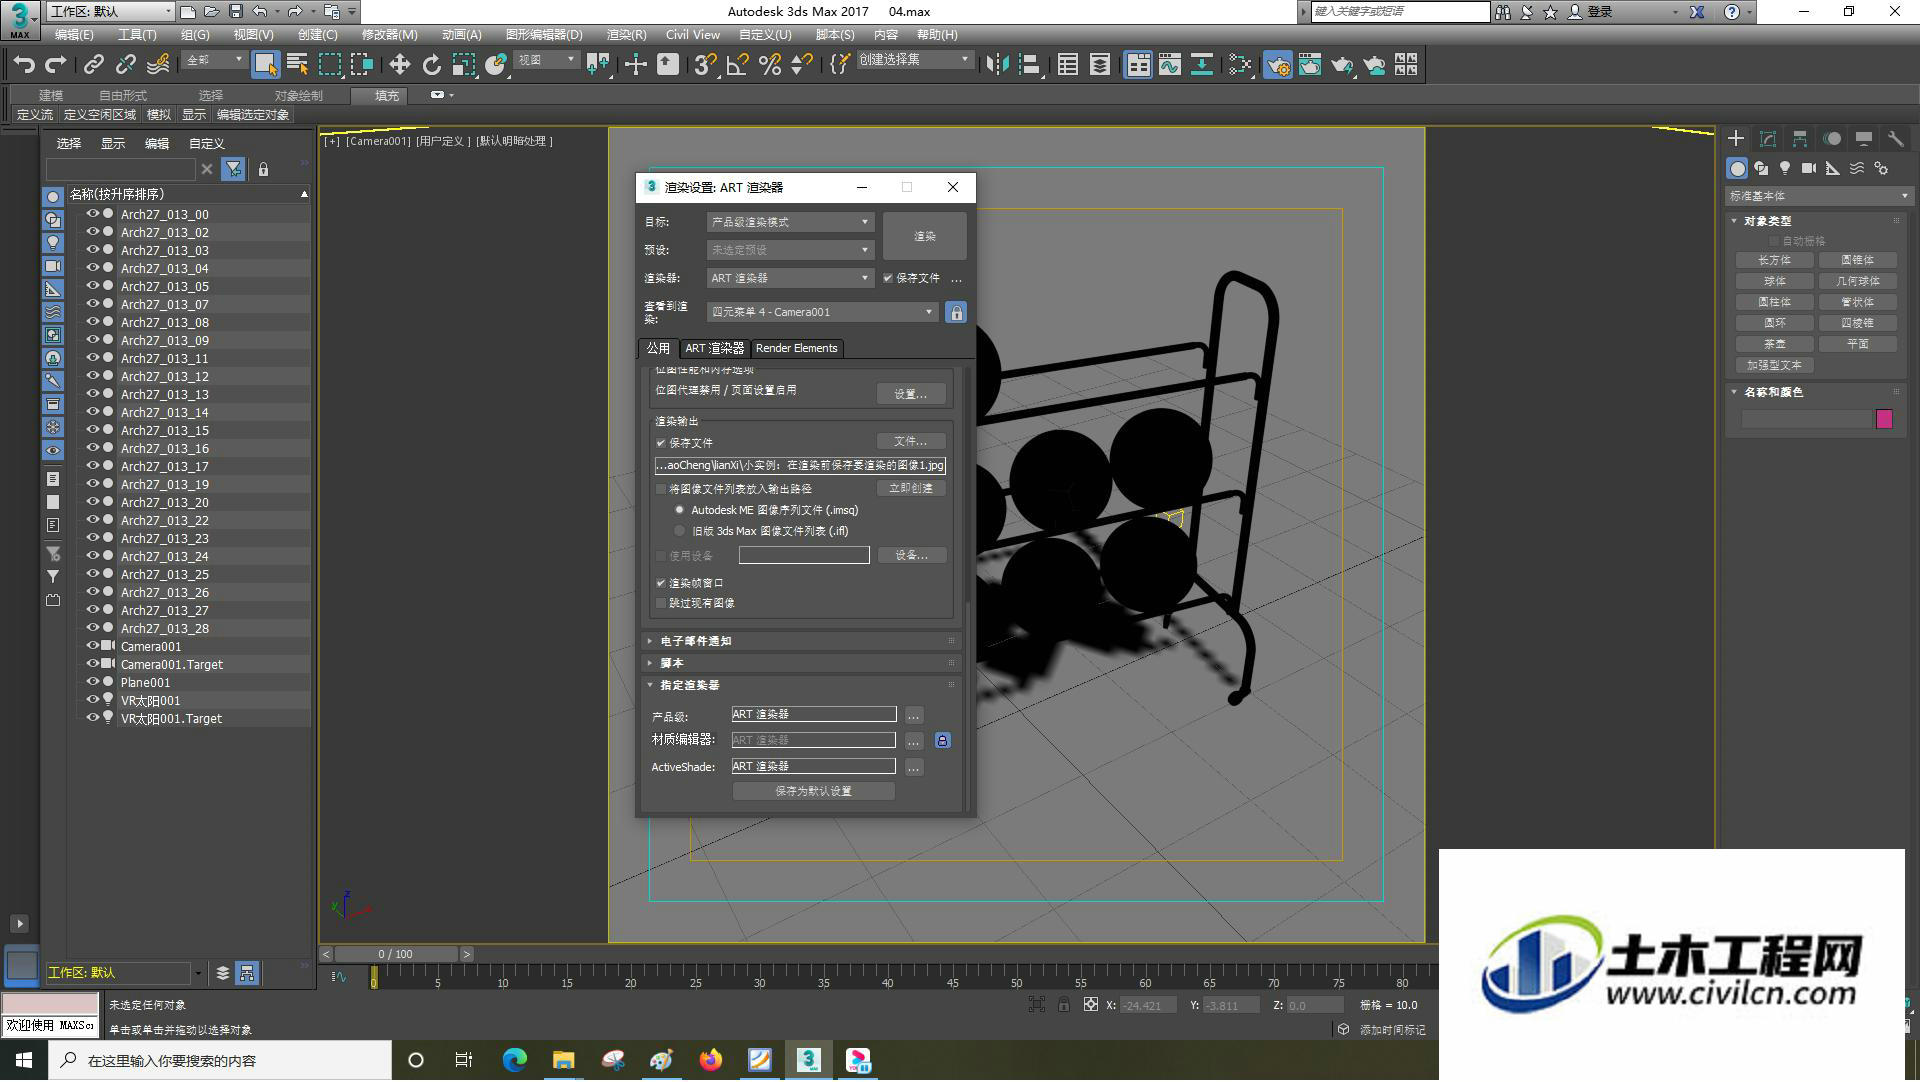Select the Select and Link tool
The width and height of the screenshot is (1920, 1082).
[x=94, y=65]
